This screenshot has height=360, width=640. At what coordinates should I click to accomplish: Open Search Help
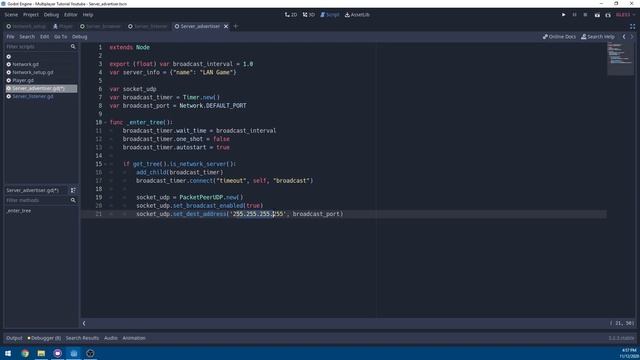tap(598, 37)
